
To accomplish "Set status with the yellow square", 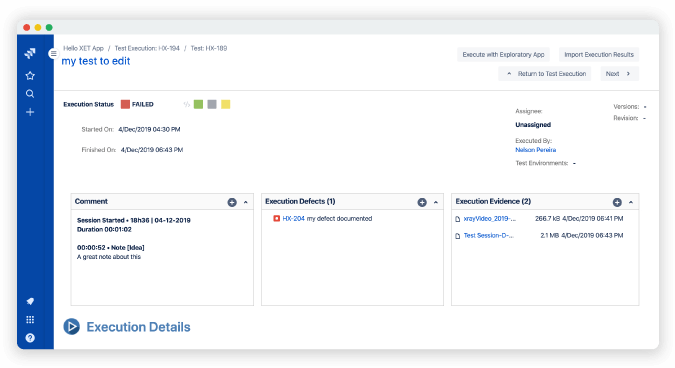I will pyautogui.click(x=226, y=104).
